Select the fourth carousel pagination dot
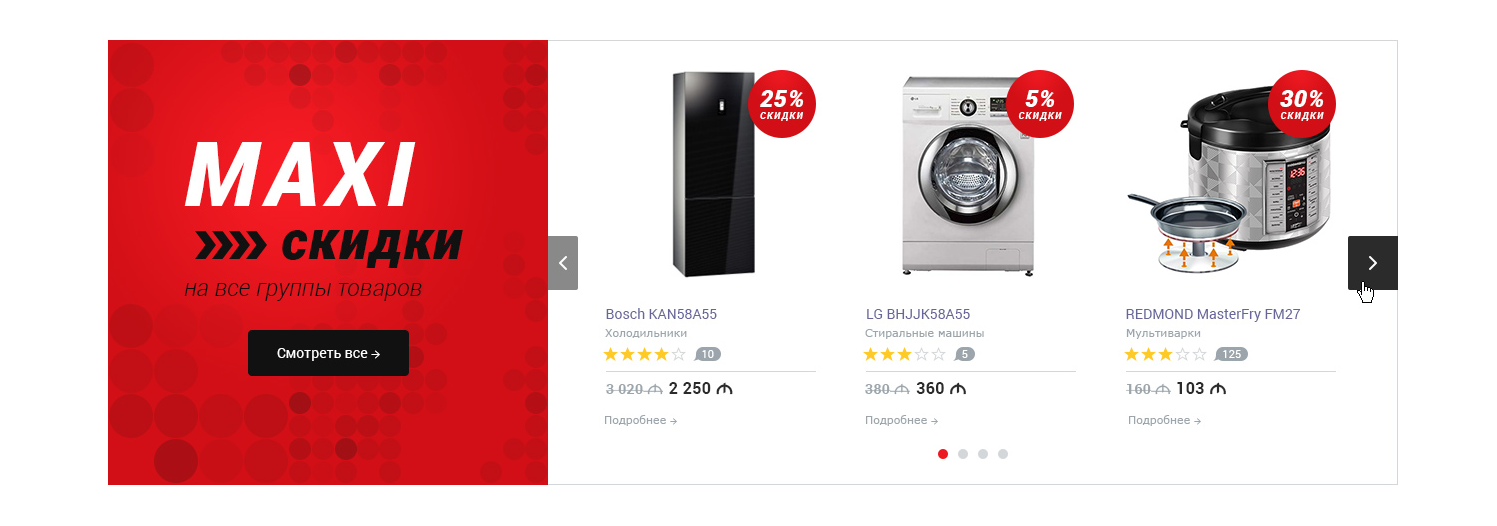The width and height of the screenshot is (1497, 526). click(1003, 454)
